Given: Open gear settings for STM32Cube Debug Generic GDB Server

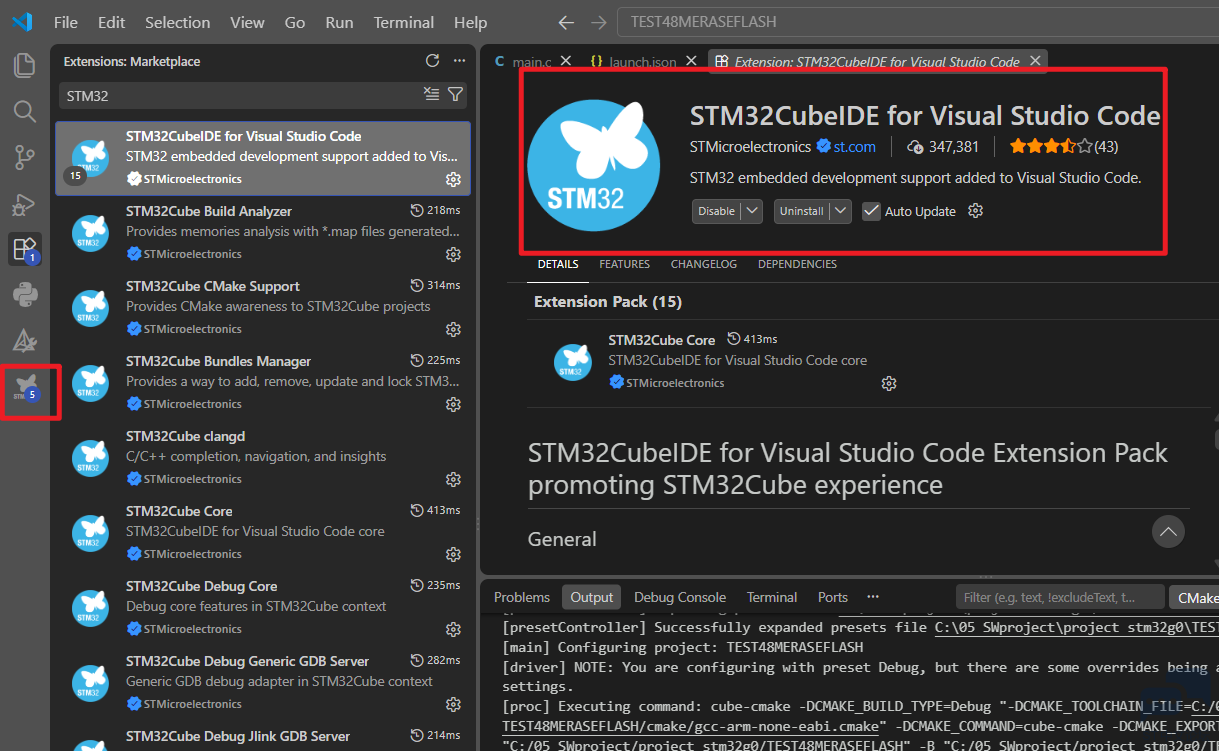Looking at the screenshot, I should (x=453, y=704).
